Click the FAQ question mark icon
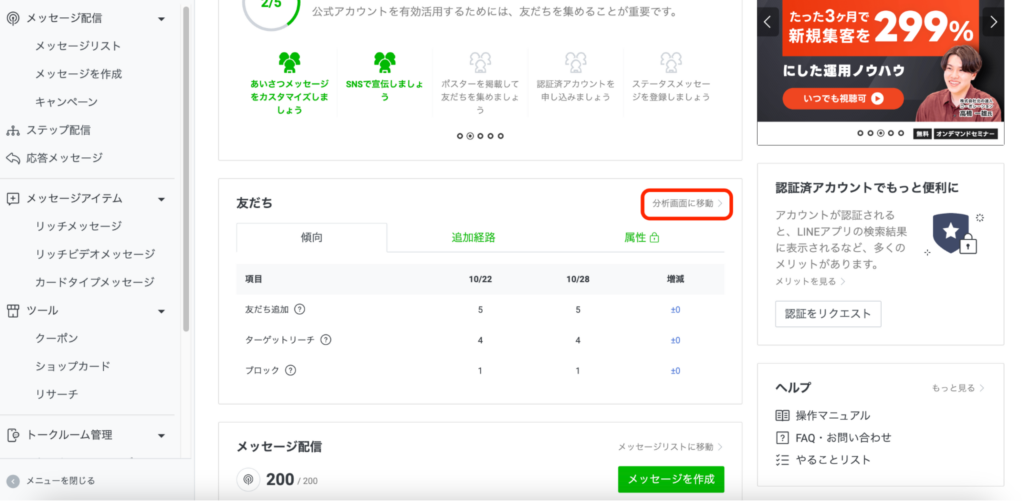This screenshot has width=1024, height=501. (782, 438)
